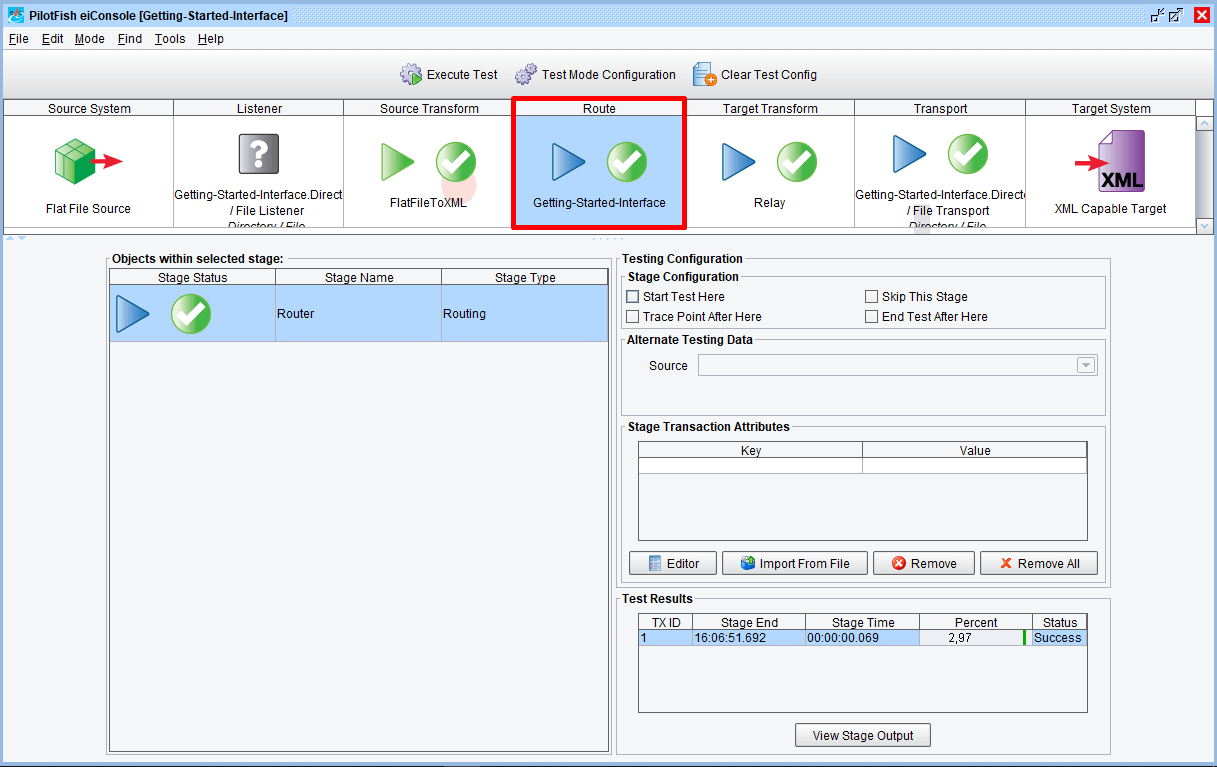1217x767 pixels.
Task: Select the Routing stage type cell
Action: (525, 314)
